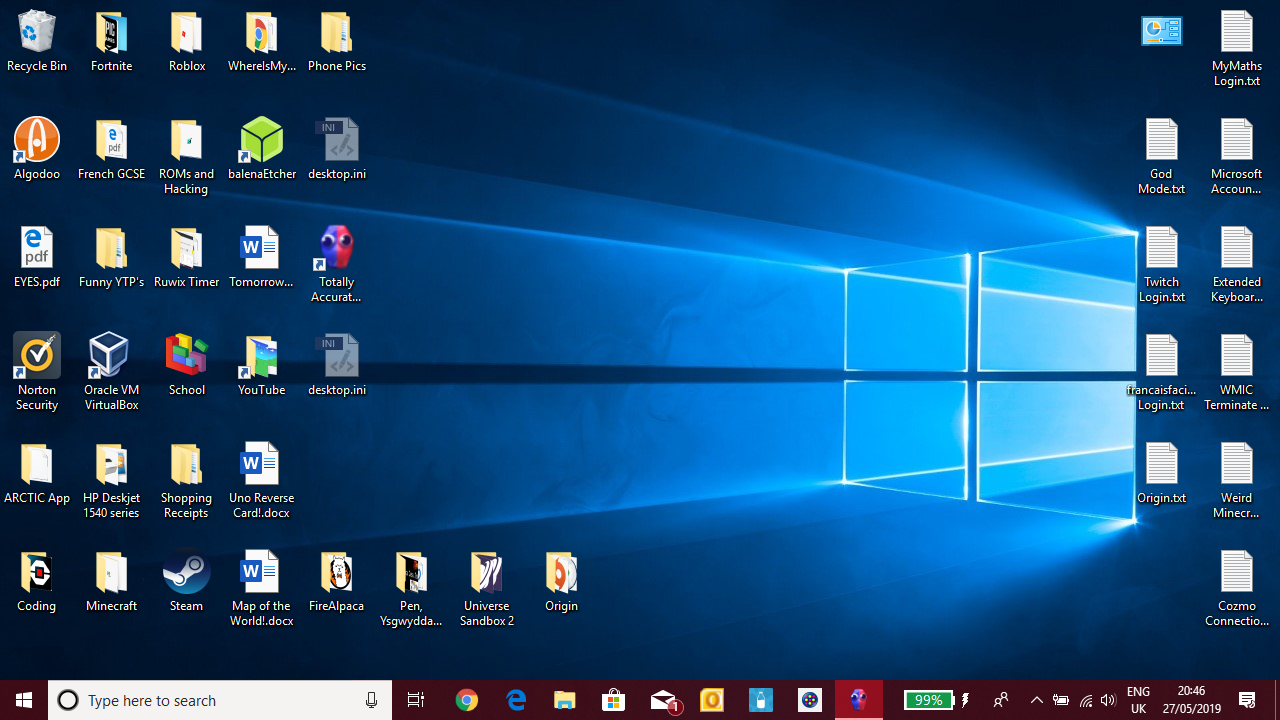Image resolution: width=1280 pixels, height=720 pixels.
Task: Select the Microsoft Accoun... text file
Action: click(1237, 157)
